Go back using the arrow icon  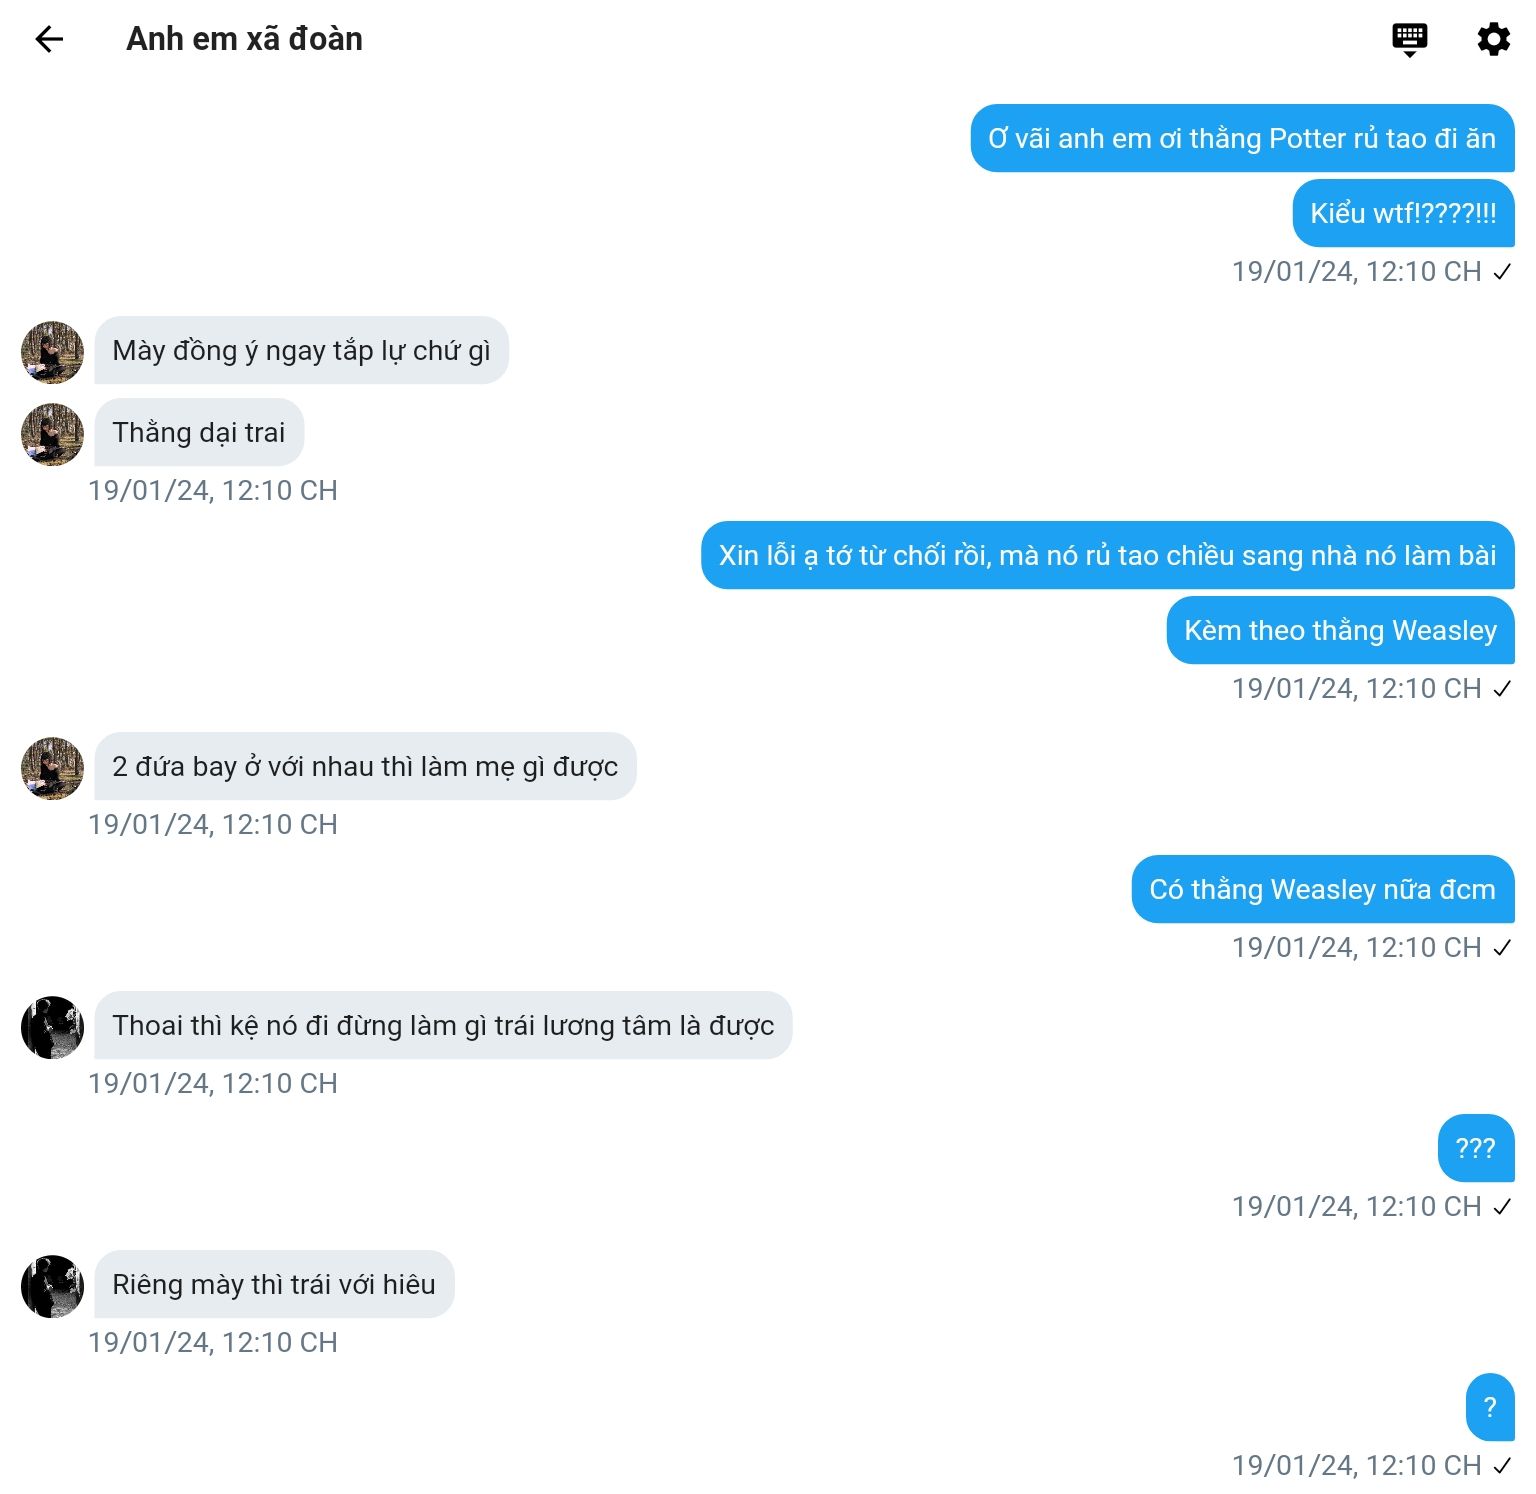point(49,39)
